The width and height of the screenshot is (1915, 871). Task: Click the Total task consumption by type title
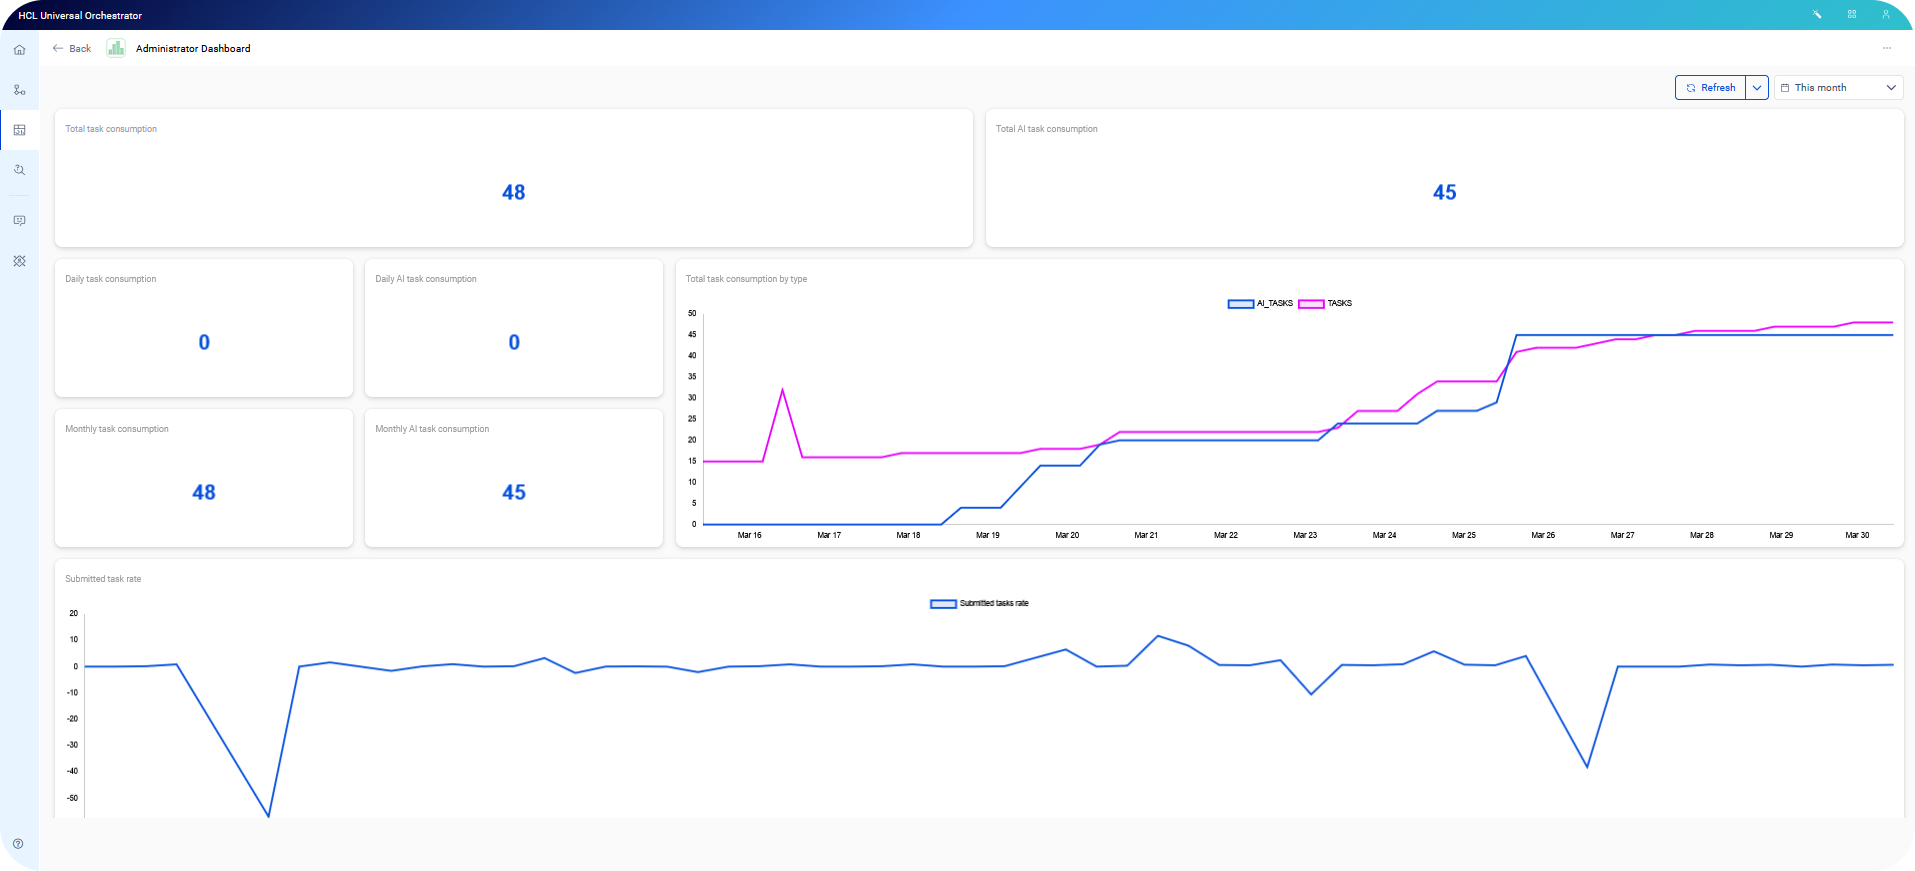(x=746, y=279)
